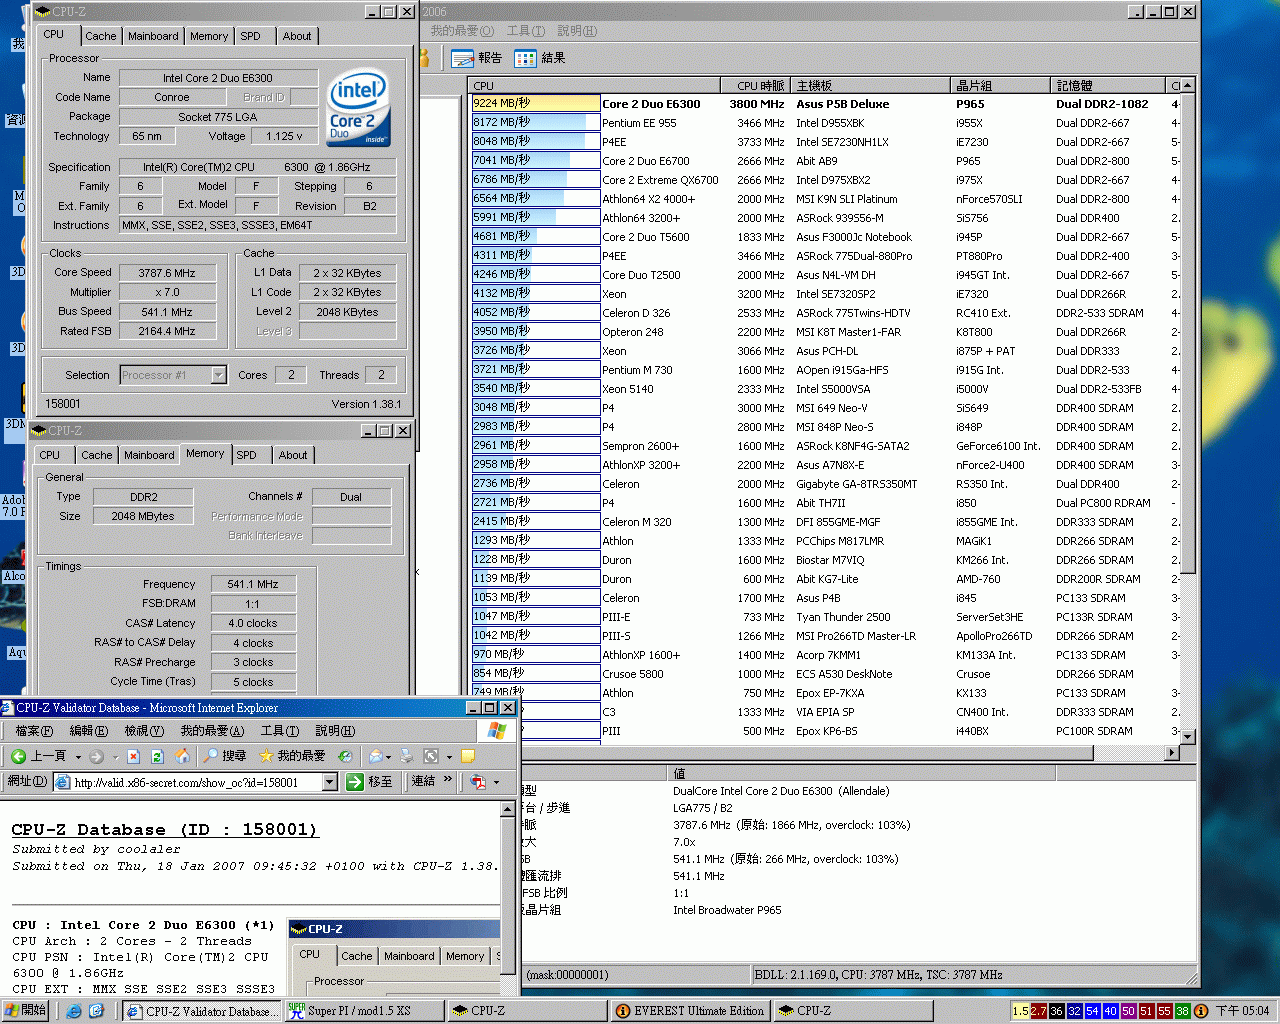Expand the Adobe PDF dropdown arrow
Image resolution: width=1280 pixels, height=1024 pixels.
(495, 782)
